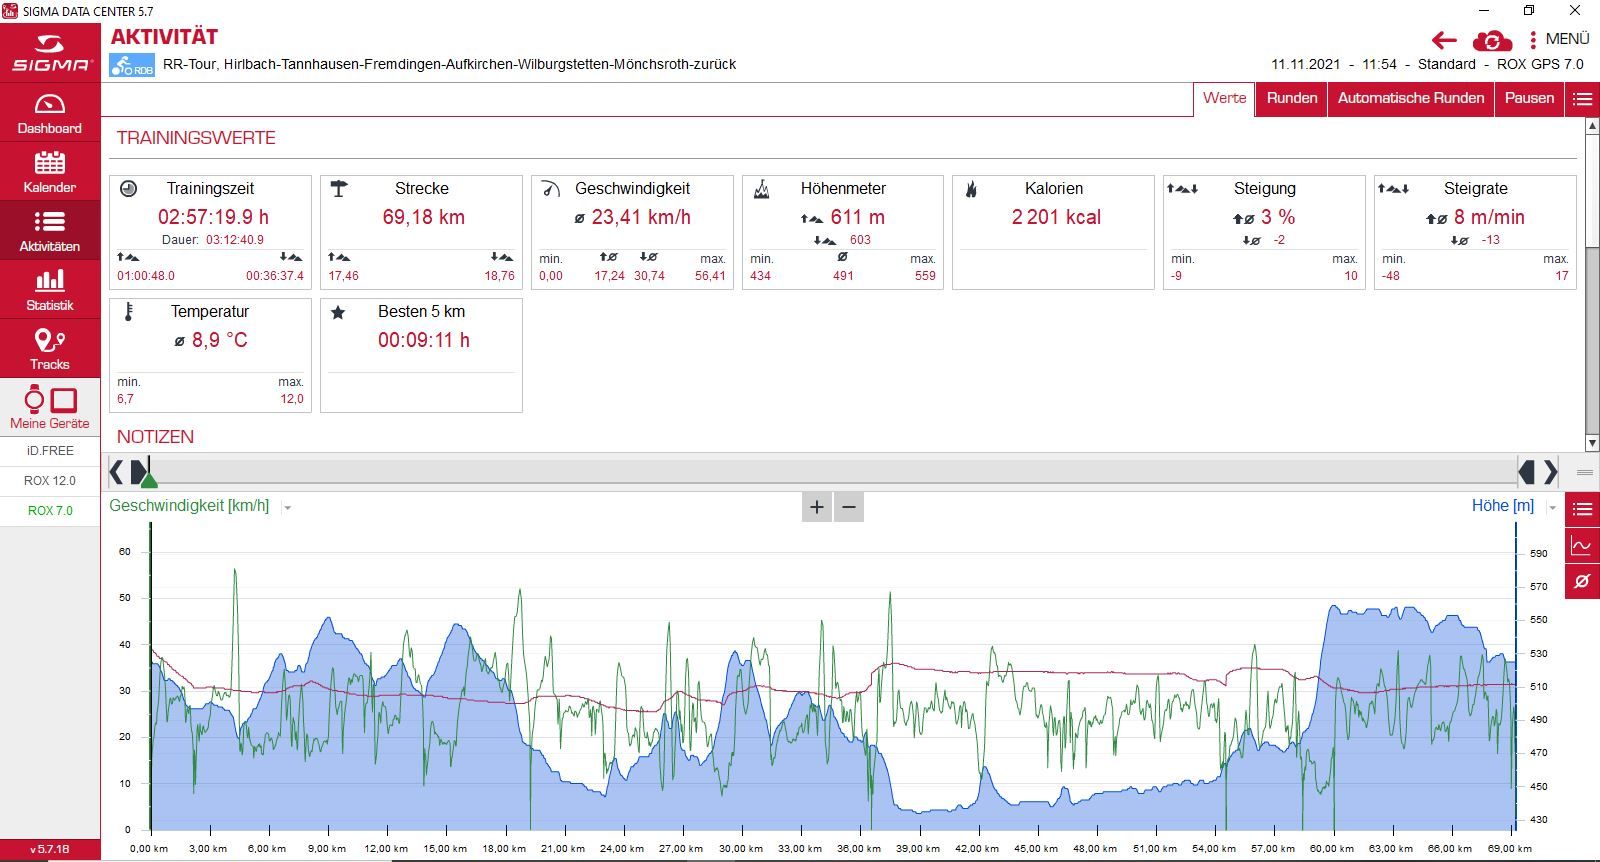Expand the Geschwindigkeit axis dropdown

pyautogui.click(x=287, y=508)
